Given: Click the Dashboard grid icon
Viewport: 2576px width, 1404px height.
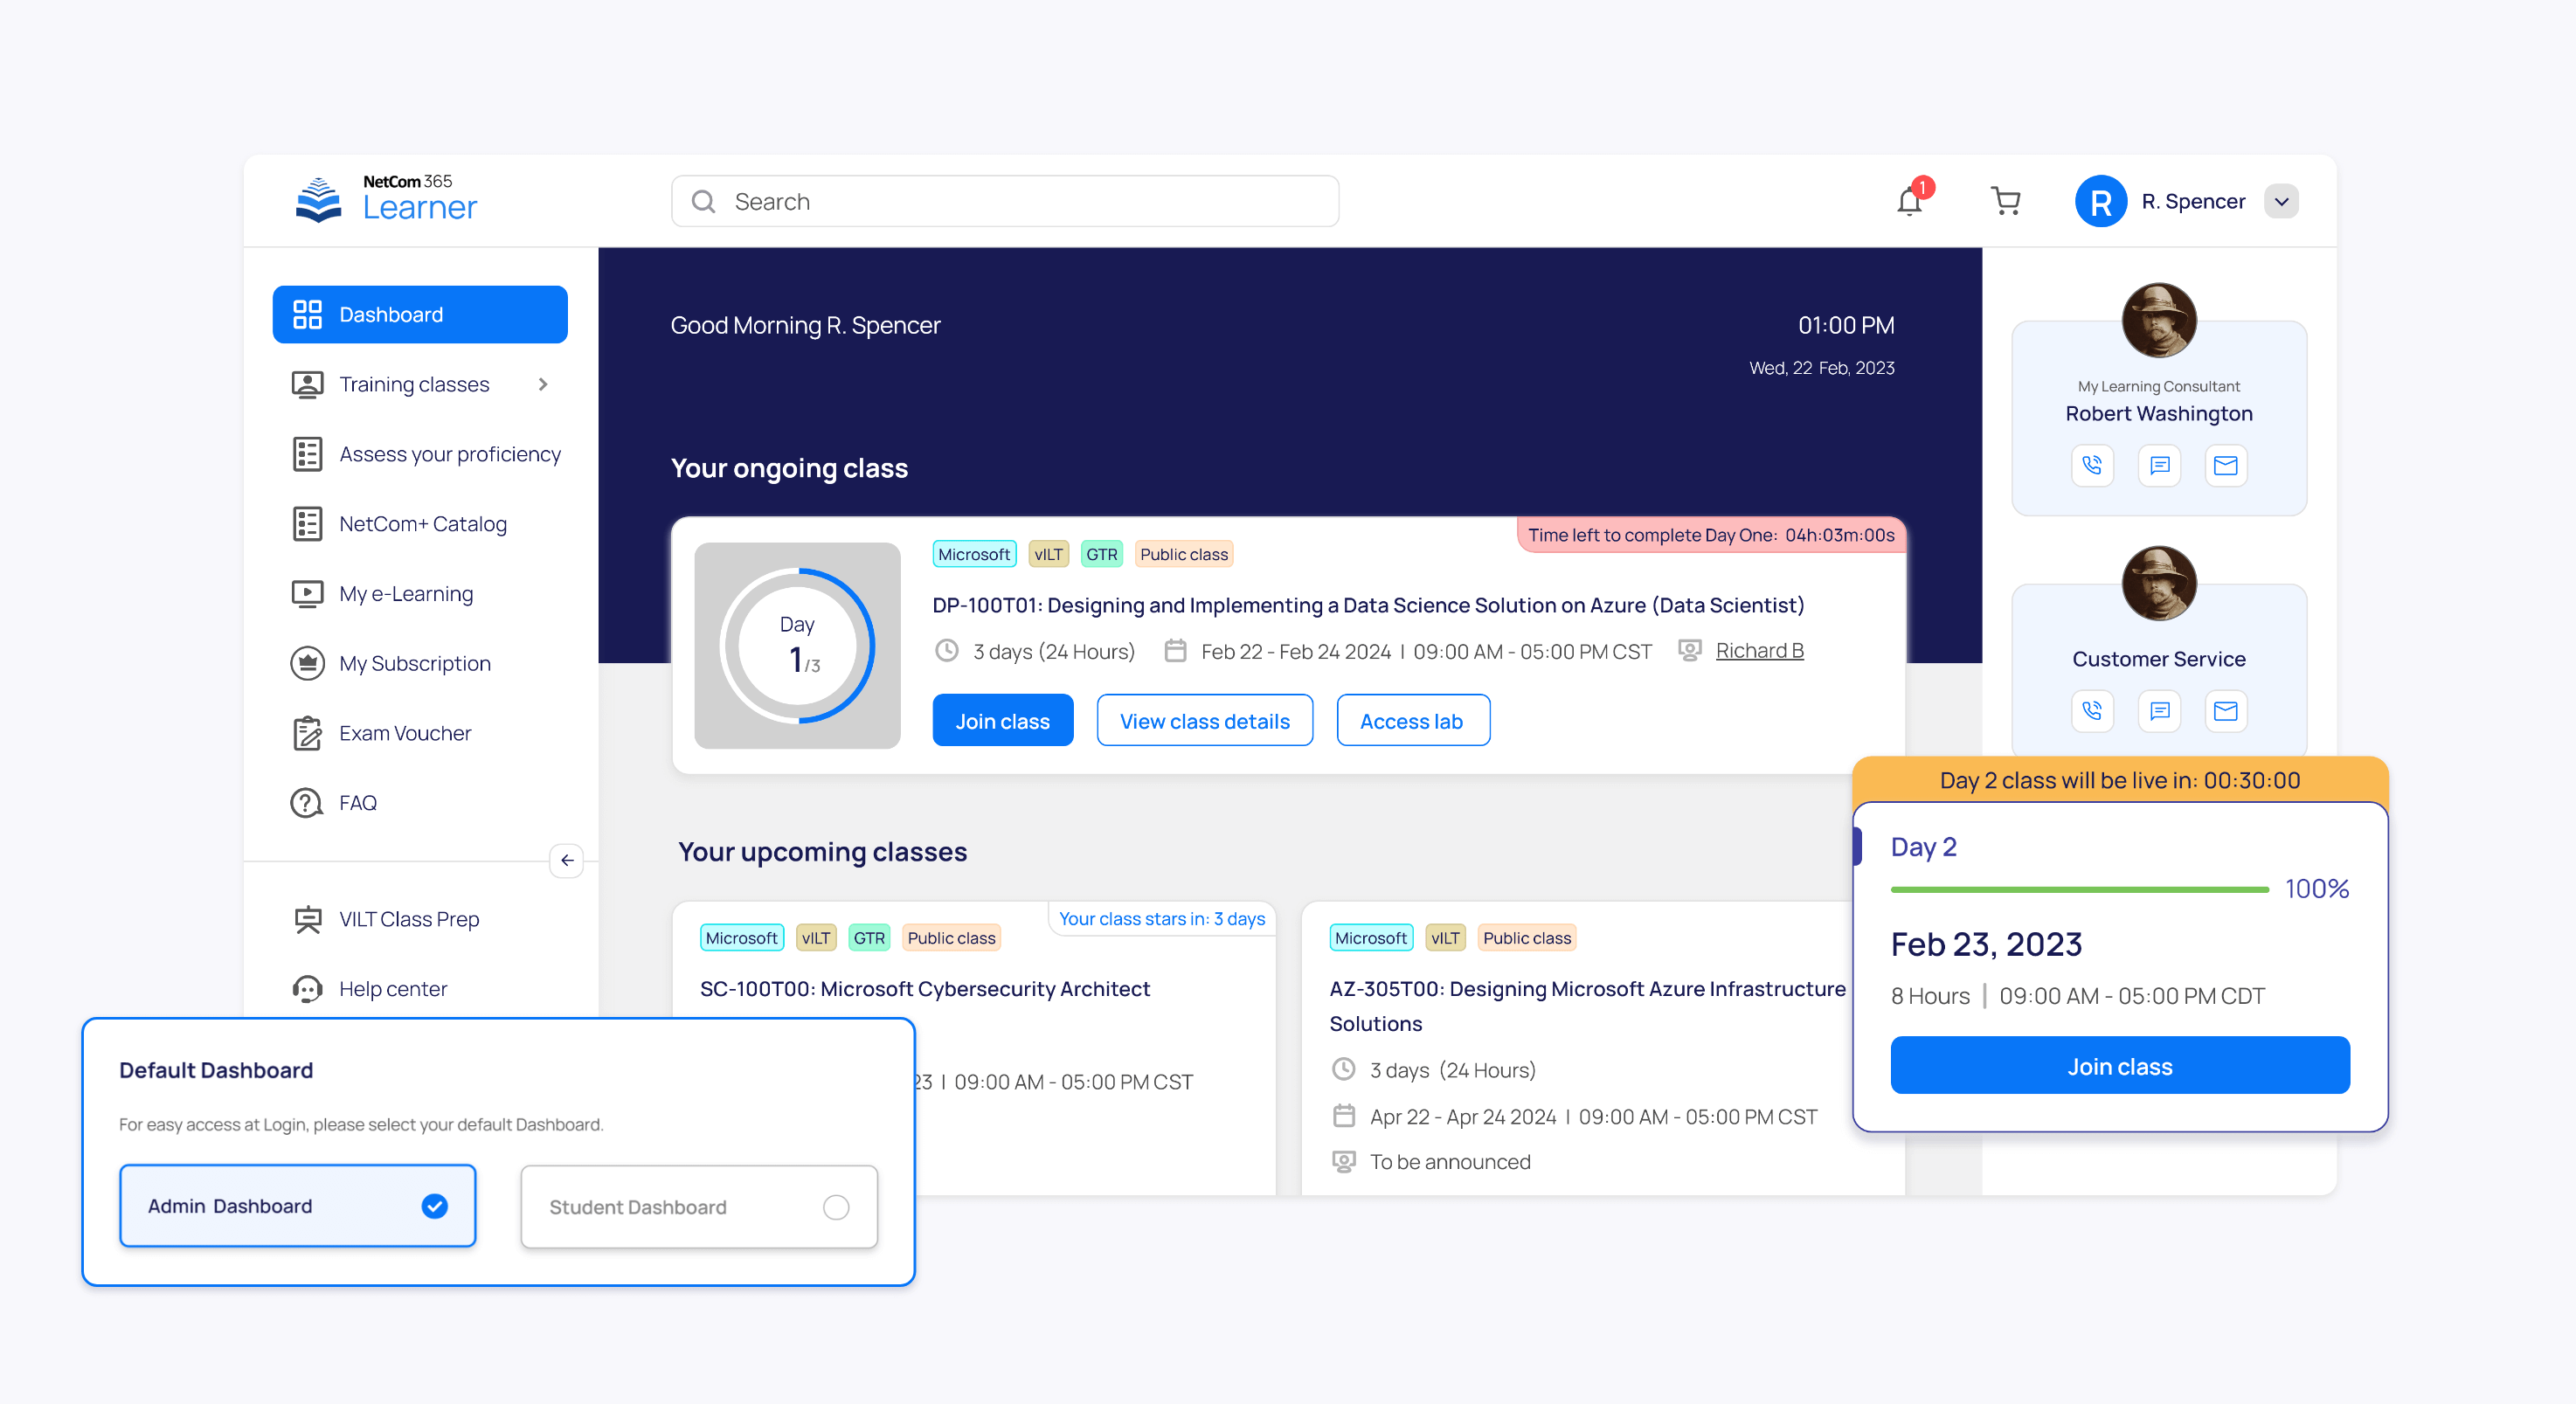Looking at the screenshot, I should (x=307, y=314).
